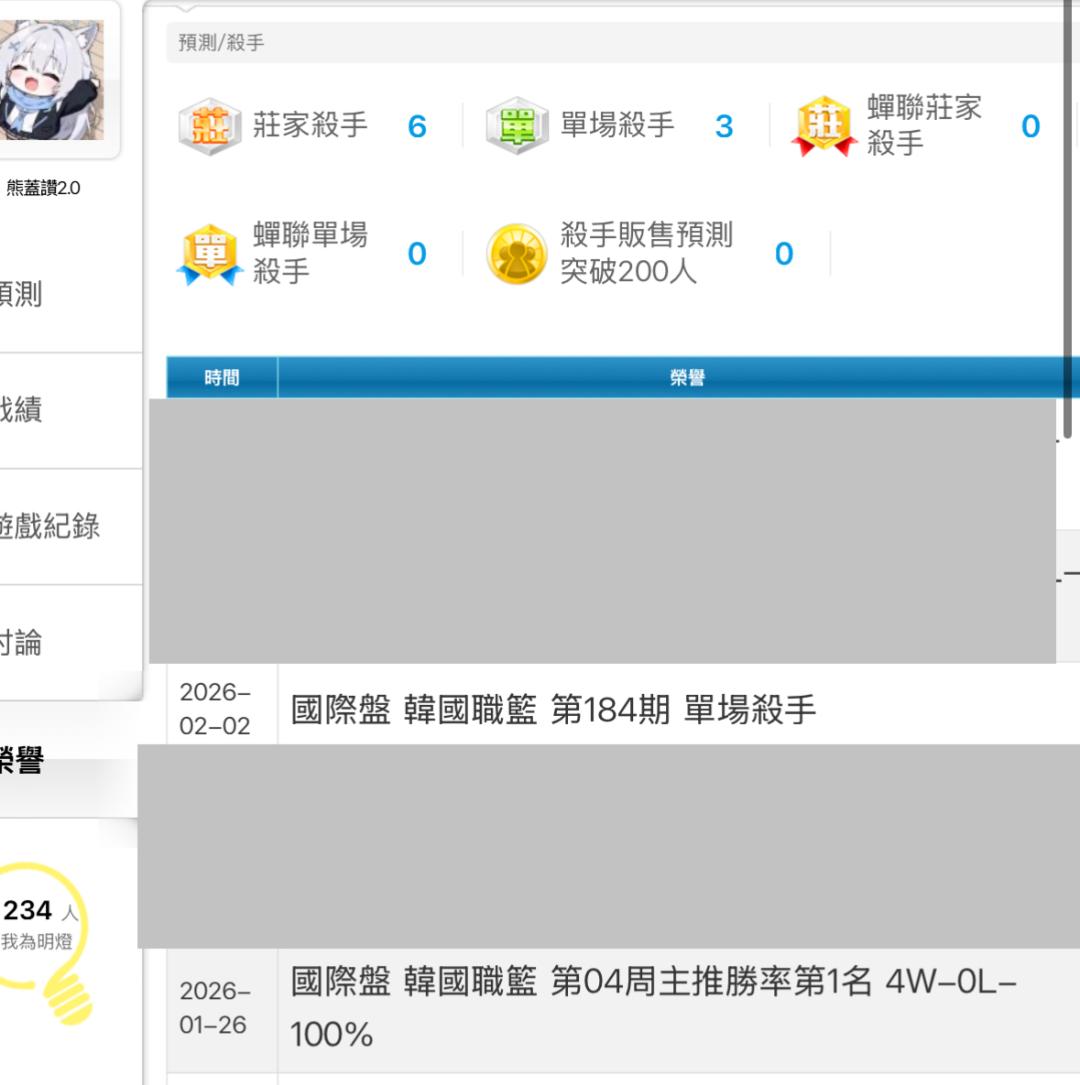
Task: Click the 蟬聯莊家殺手 label text
Action: click(x=924, y=125)
